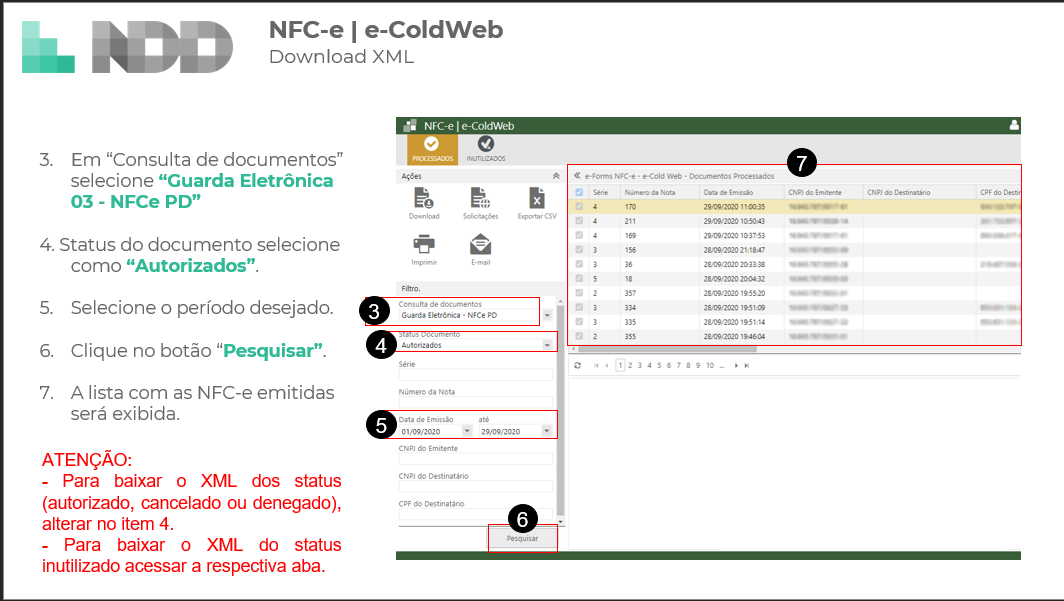Click the e-ColdWeb logo icon in header
The width and height of the screenshot is (1064, 601).
(410, 125)
